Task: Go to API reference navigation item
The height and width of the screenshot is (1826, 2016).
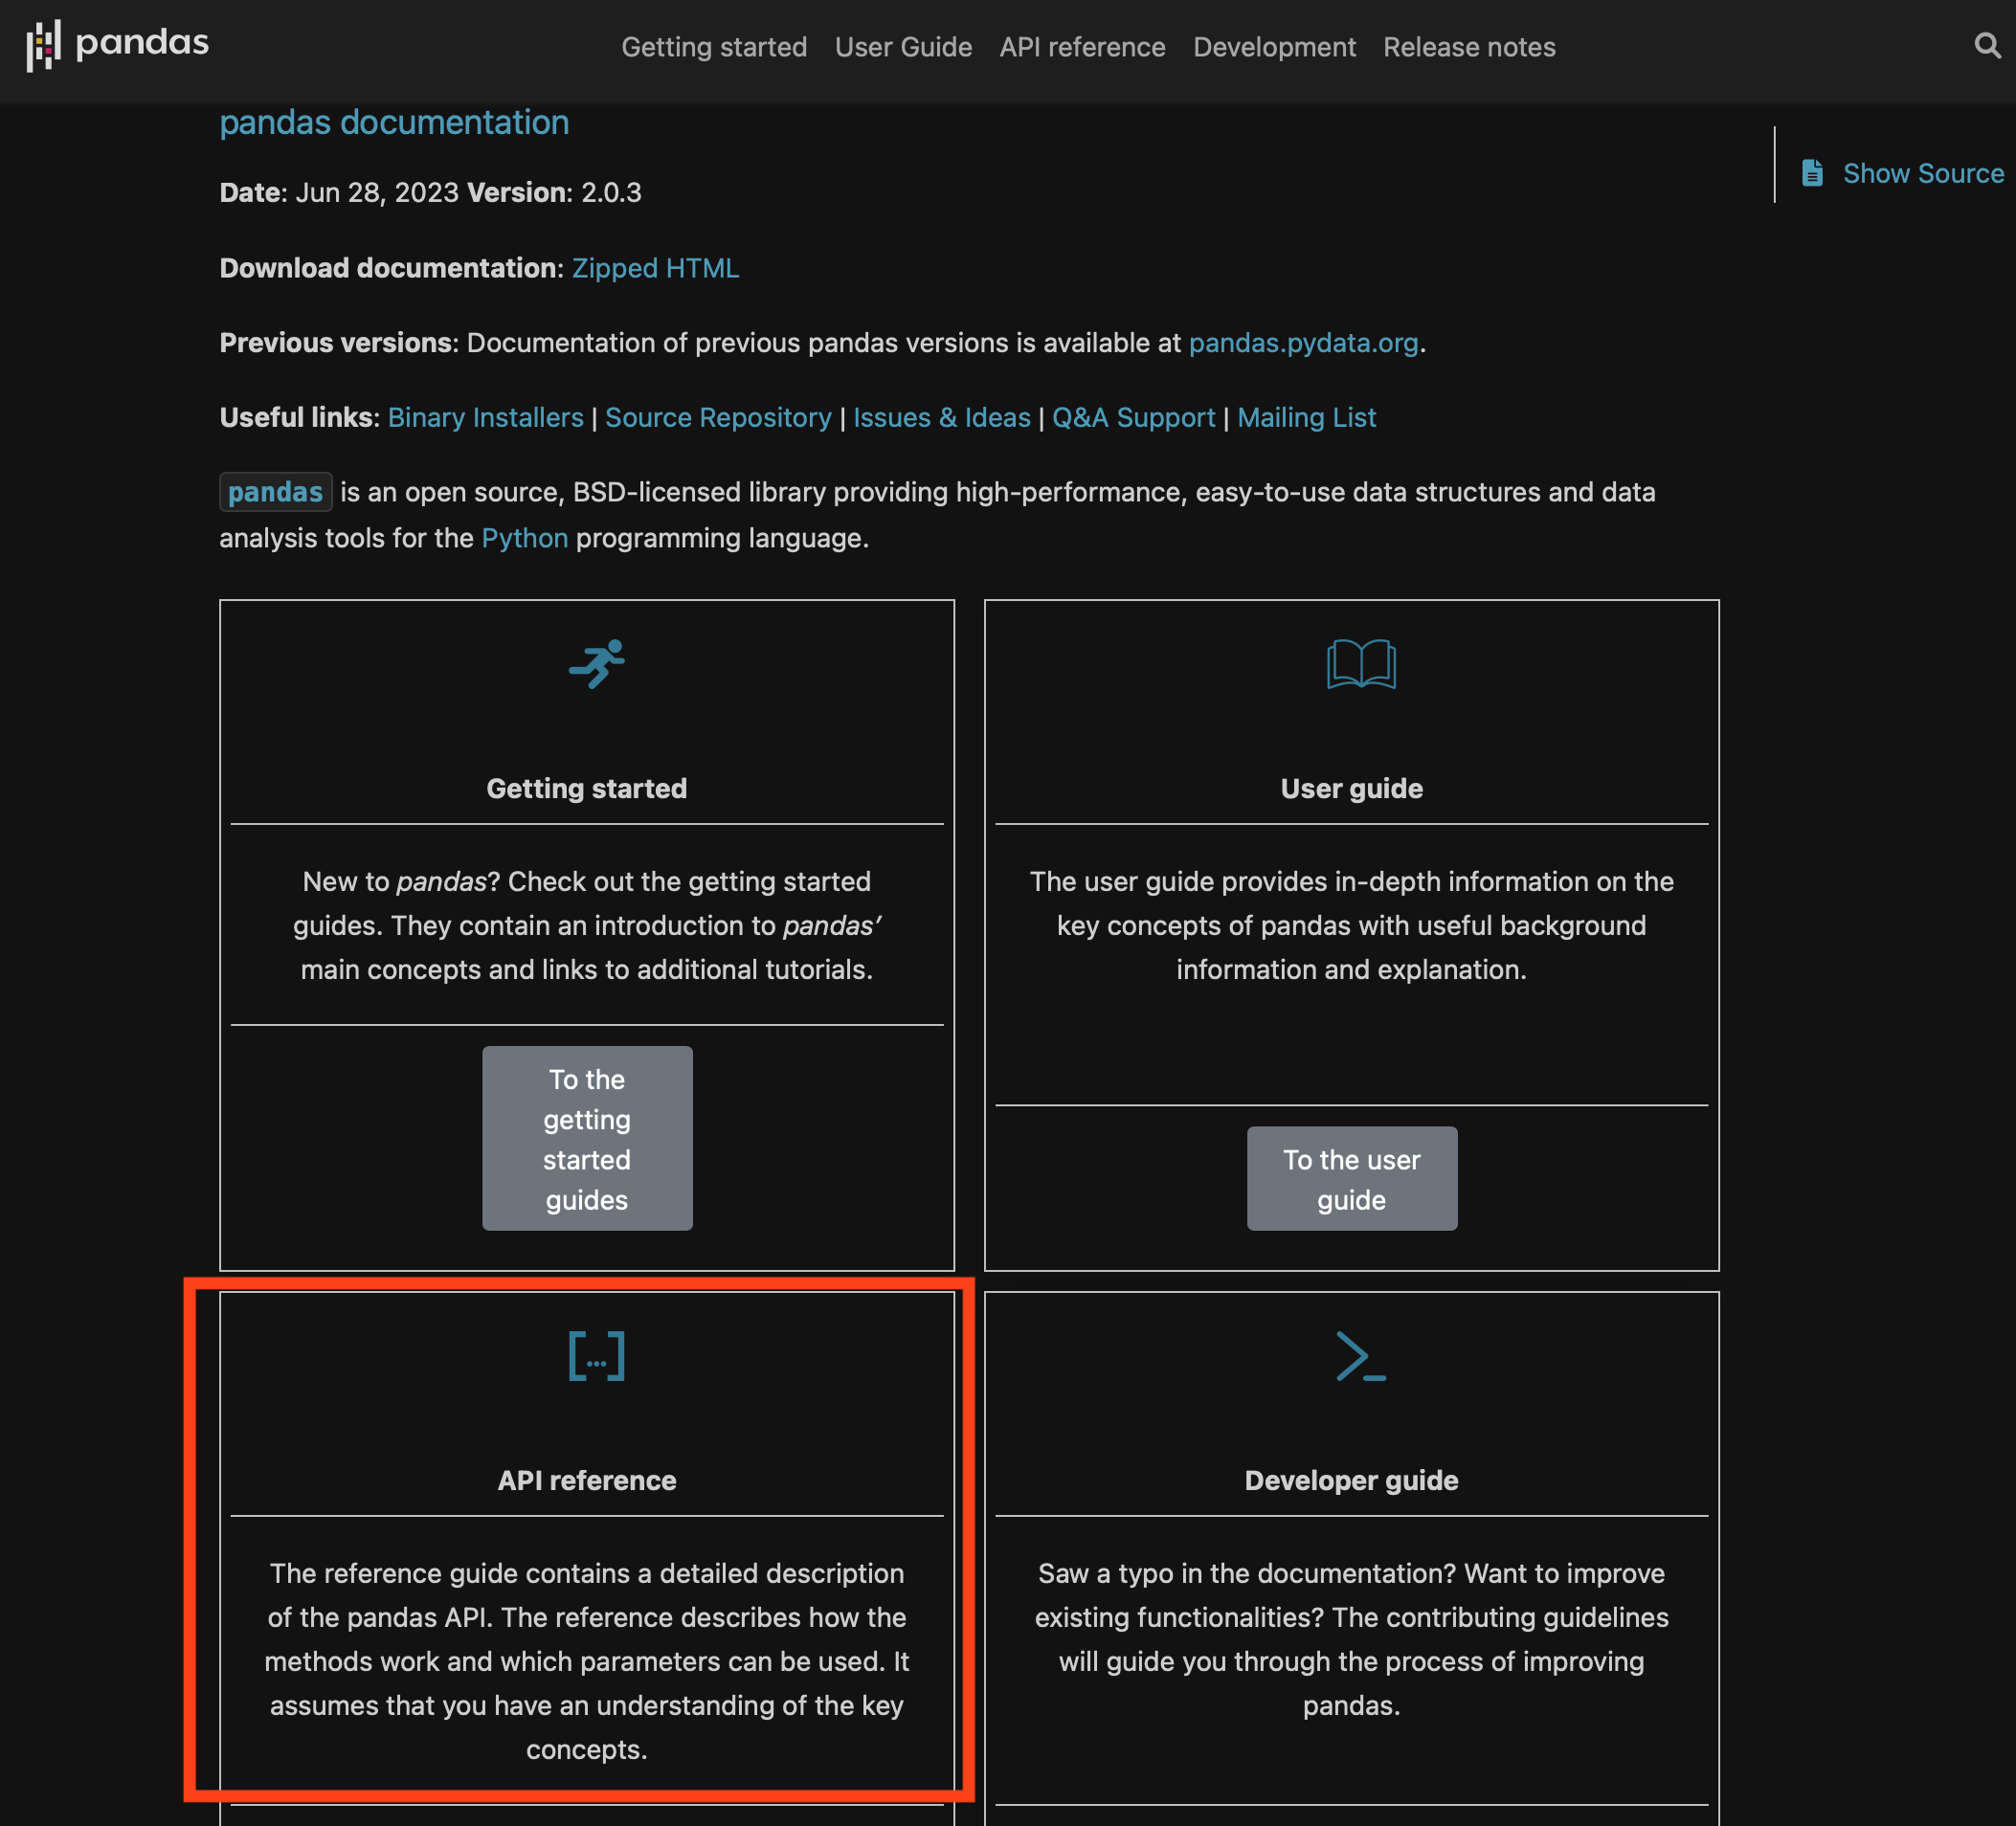Action: [x=1082, y=47]
